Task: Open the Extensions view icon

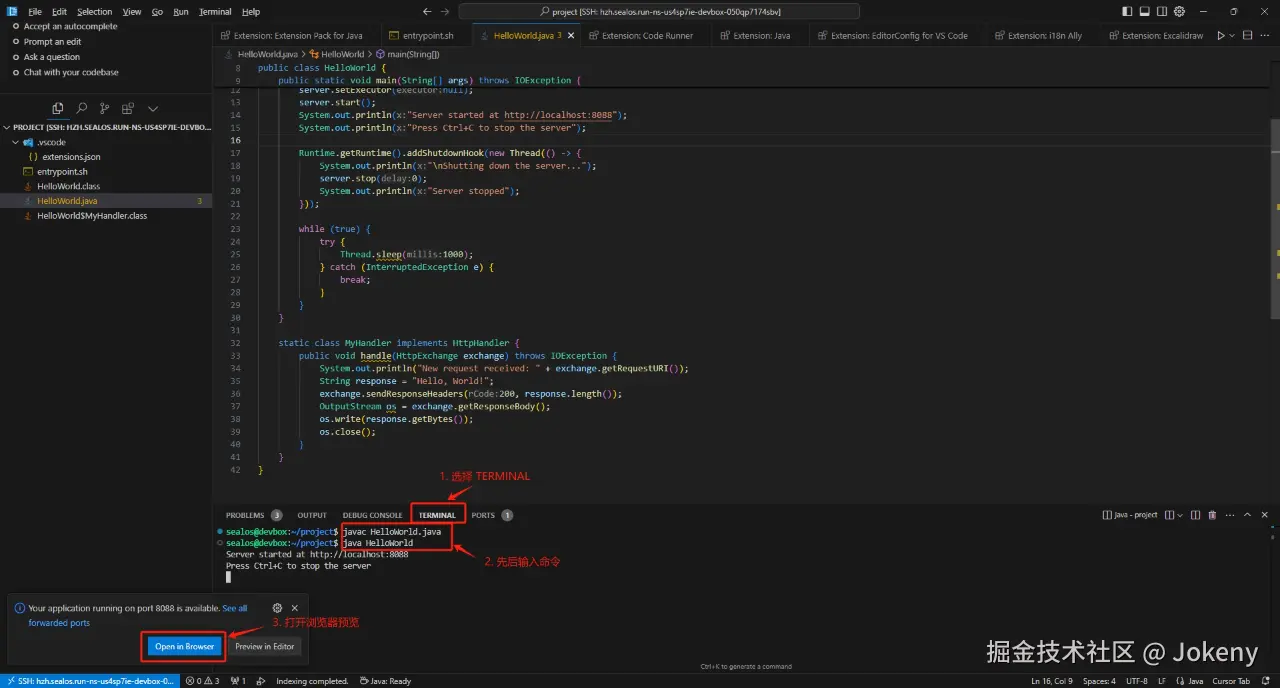Action: (128, 108)
